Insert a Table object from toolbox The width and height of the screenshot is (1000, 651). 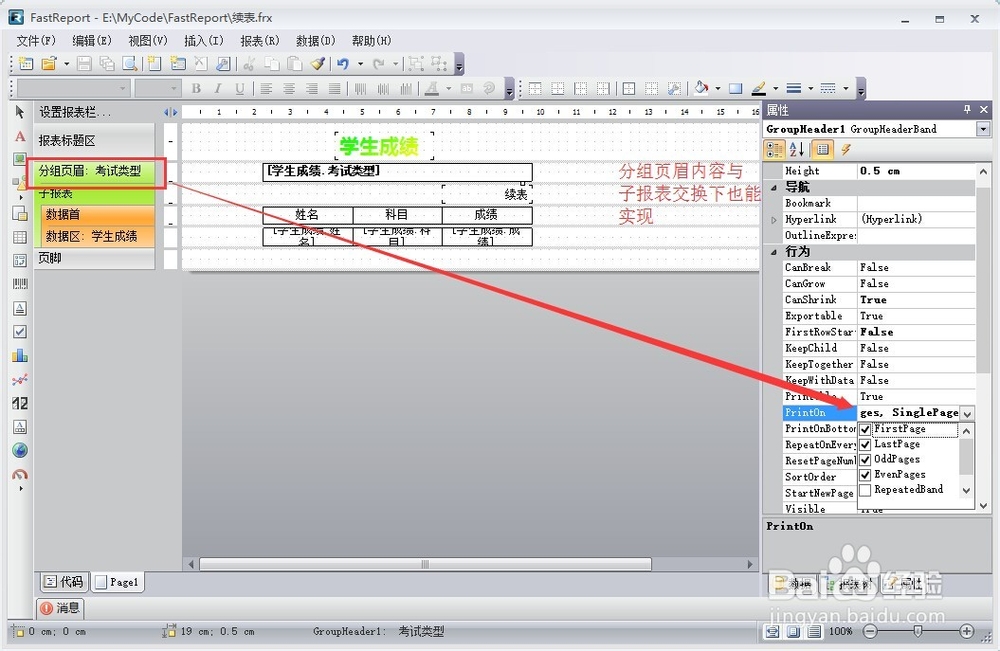[x=20, y=237]
